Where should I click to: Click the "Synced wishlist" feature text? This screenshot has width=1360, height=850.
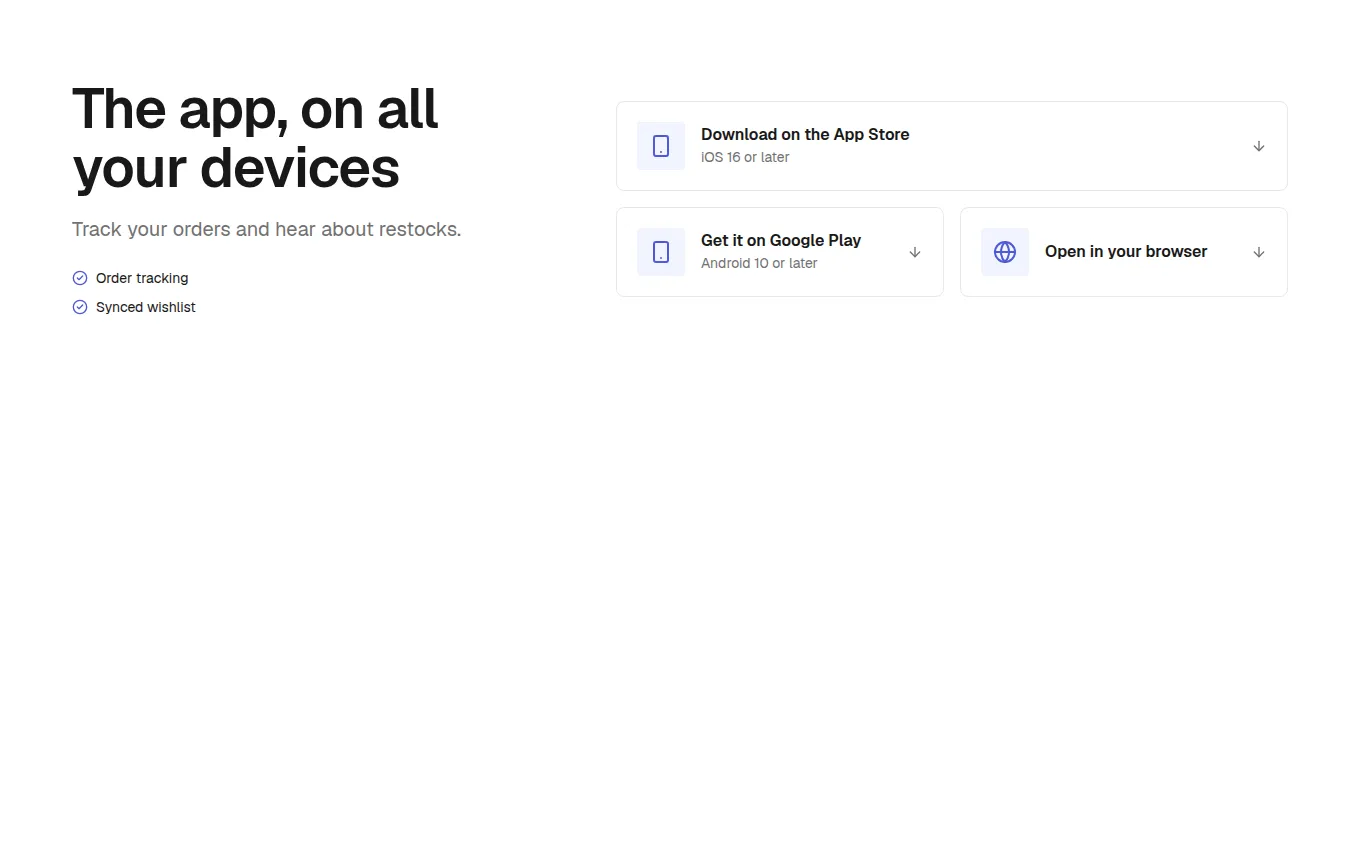tap(146, 307)
